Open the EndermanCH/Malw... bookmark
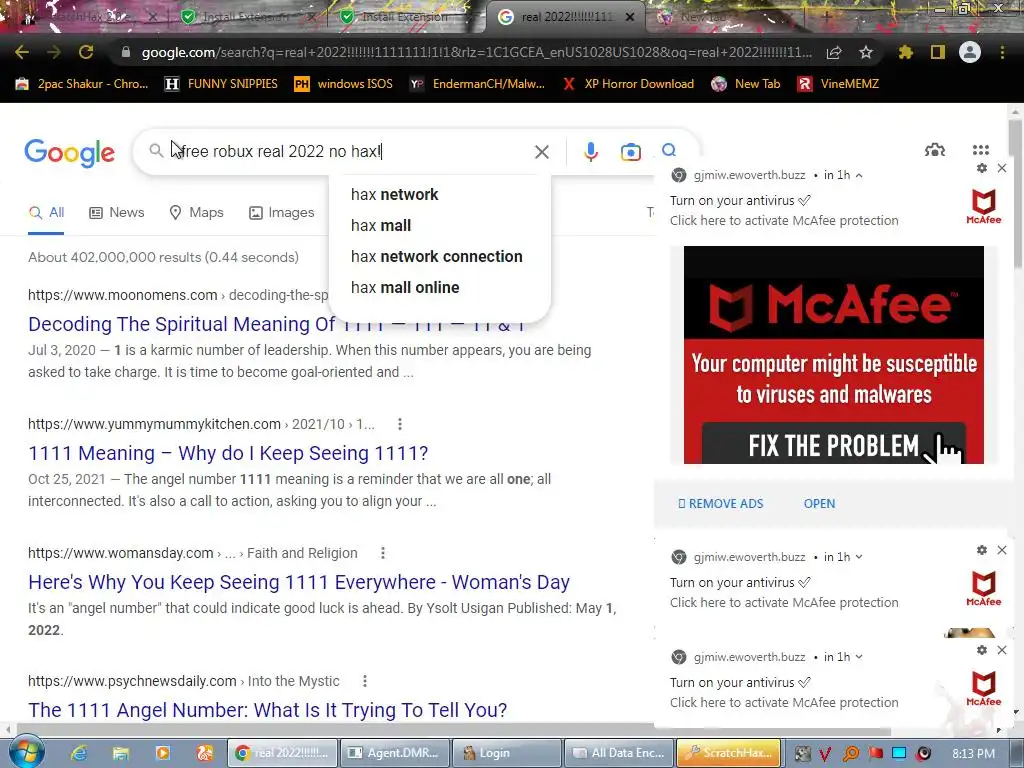The width and height of the screenshot is (1024, 768). [x=477, y=84]
